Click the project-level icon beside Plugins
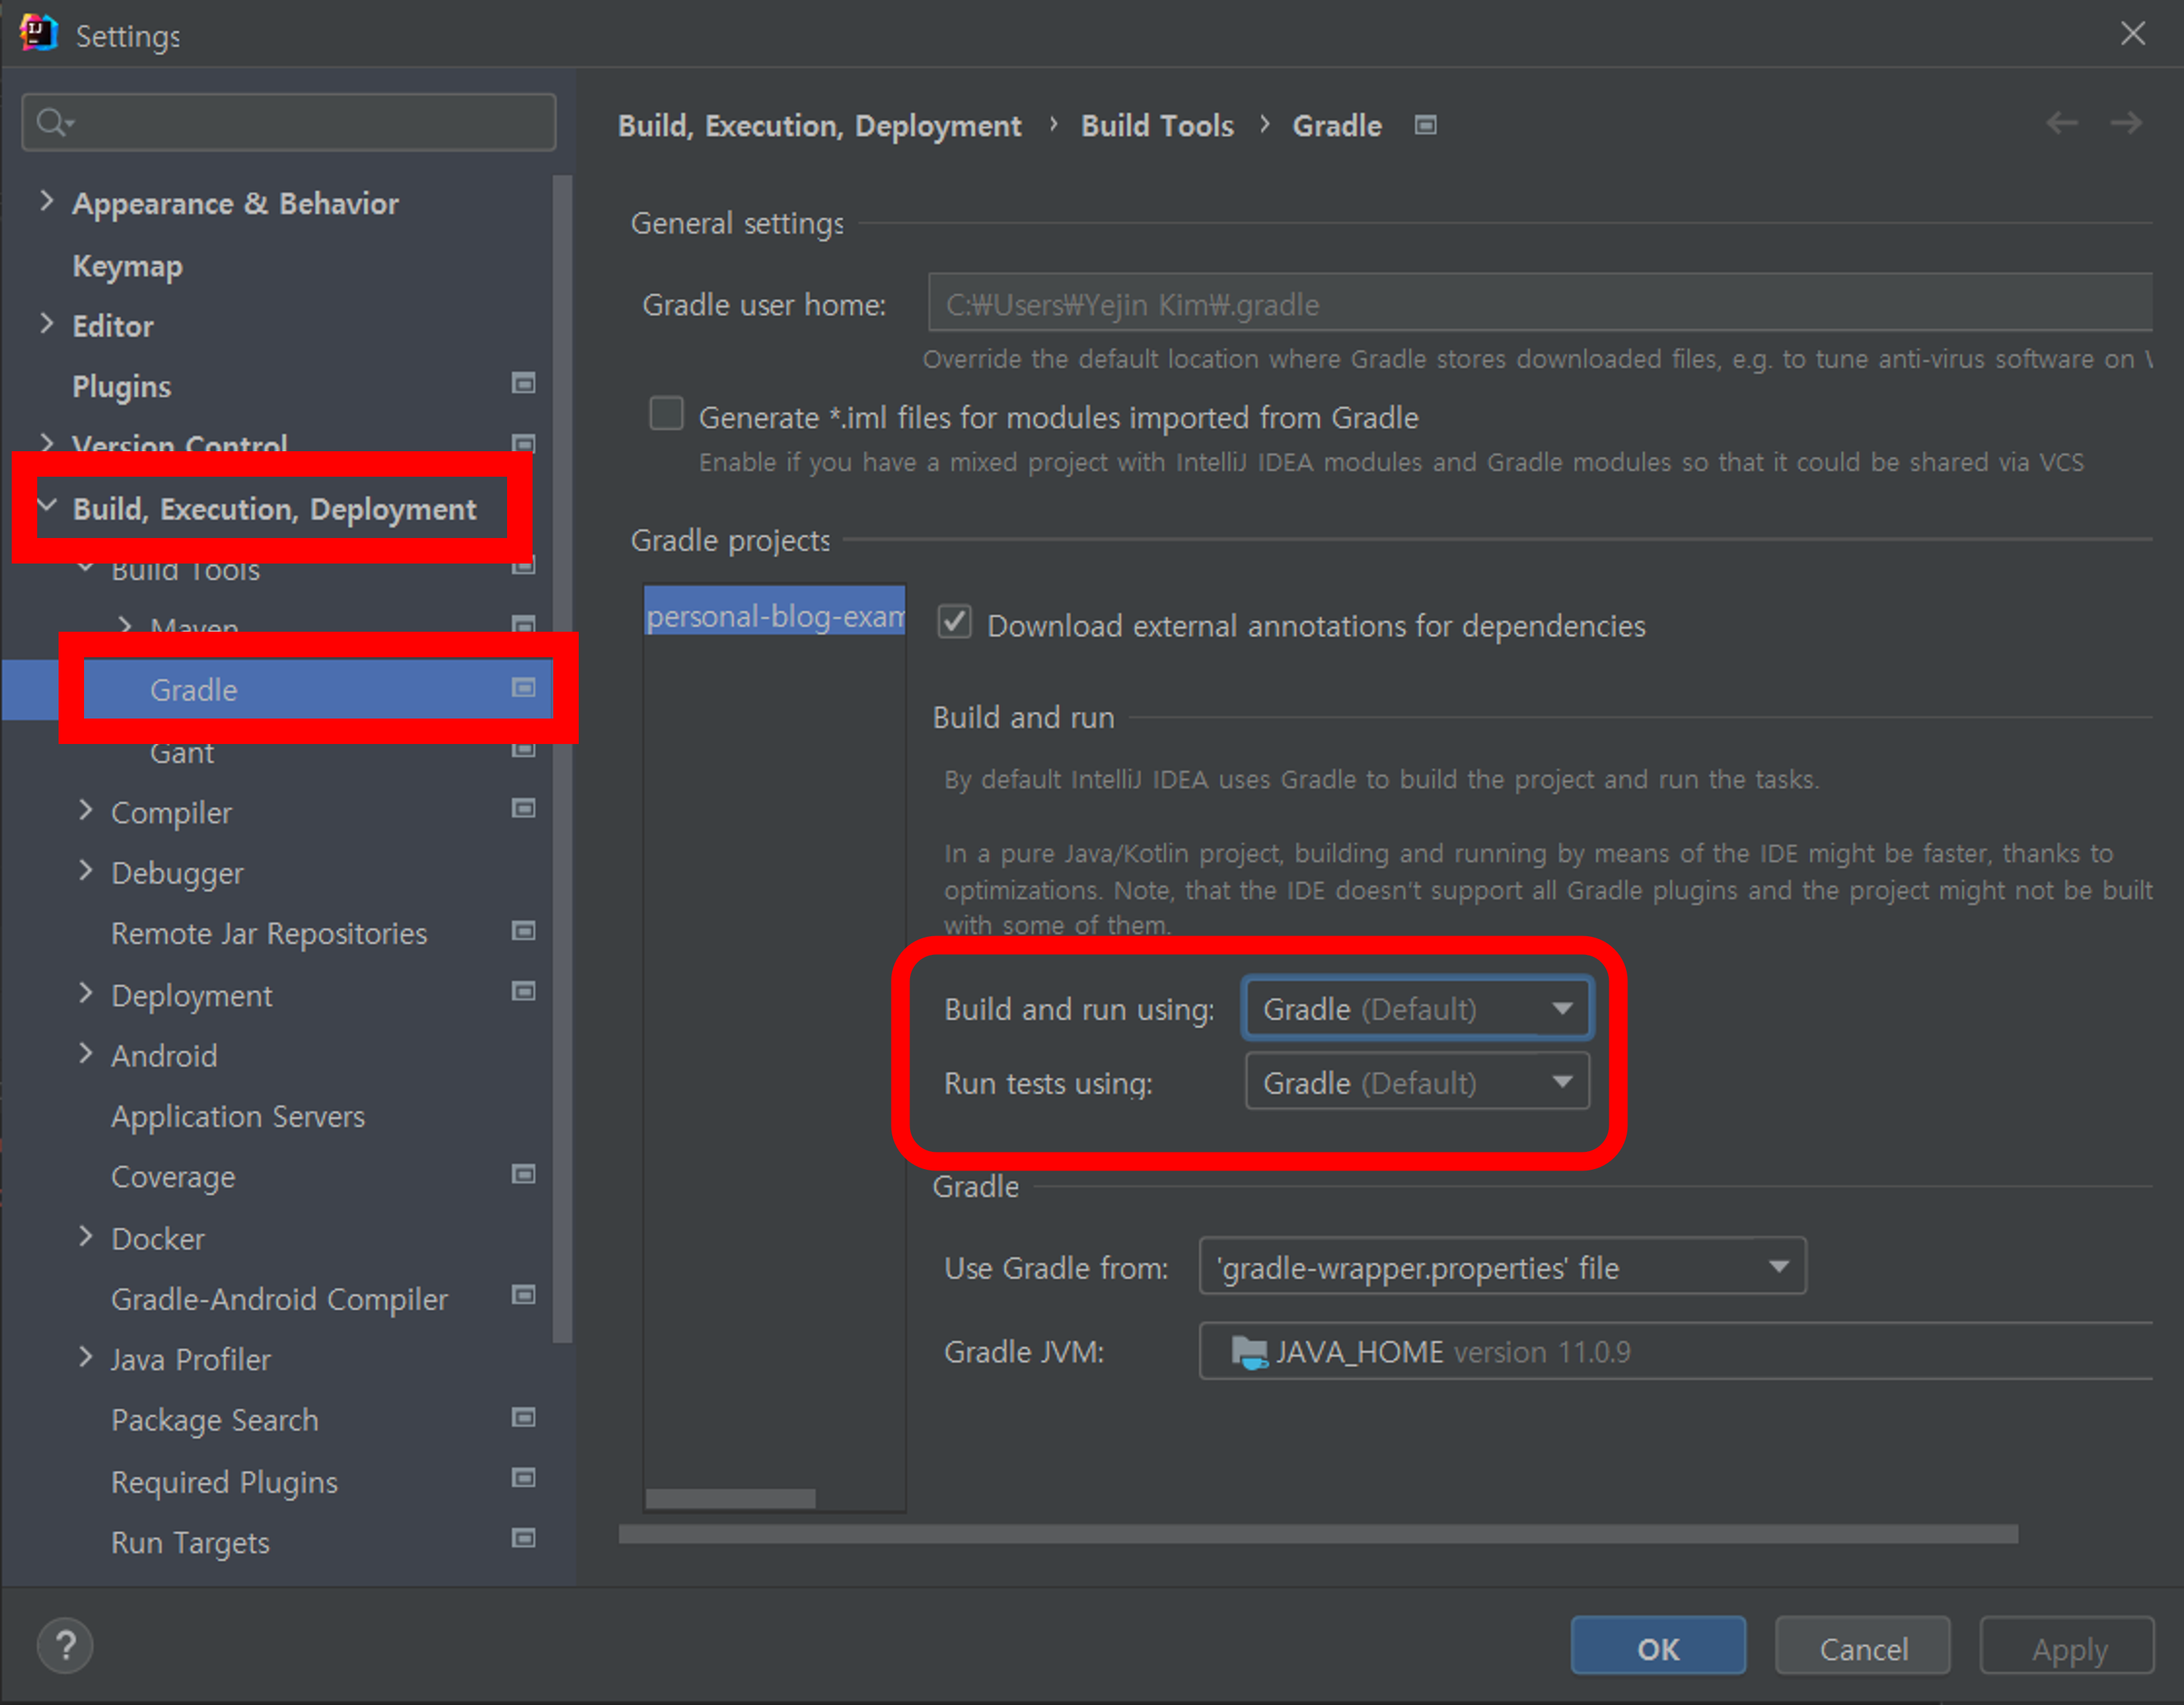This screenshot has height=1705, width=2184. [523, 383]
